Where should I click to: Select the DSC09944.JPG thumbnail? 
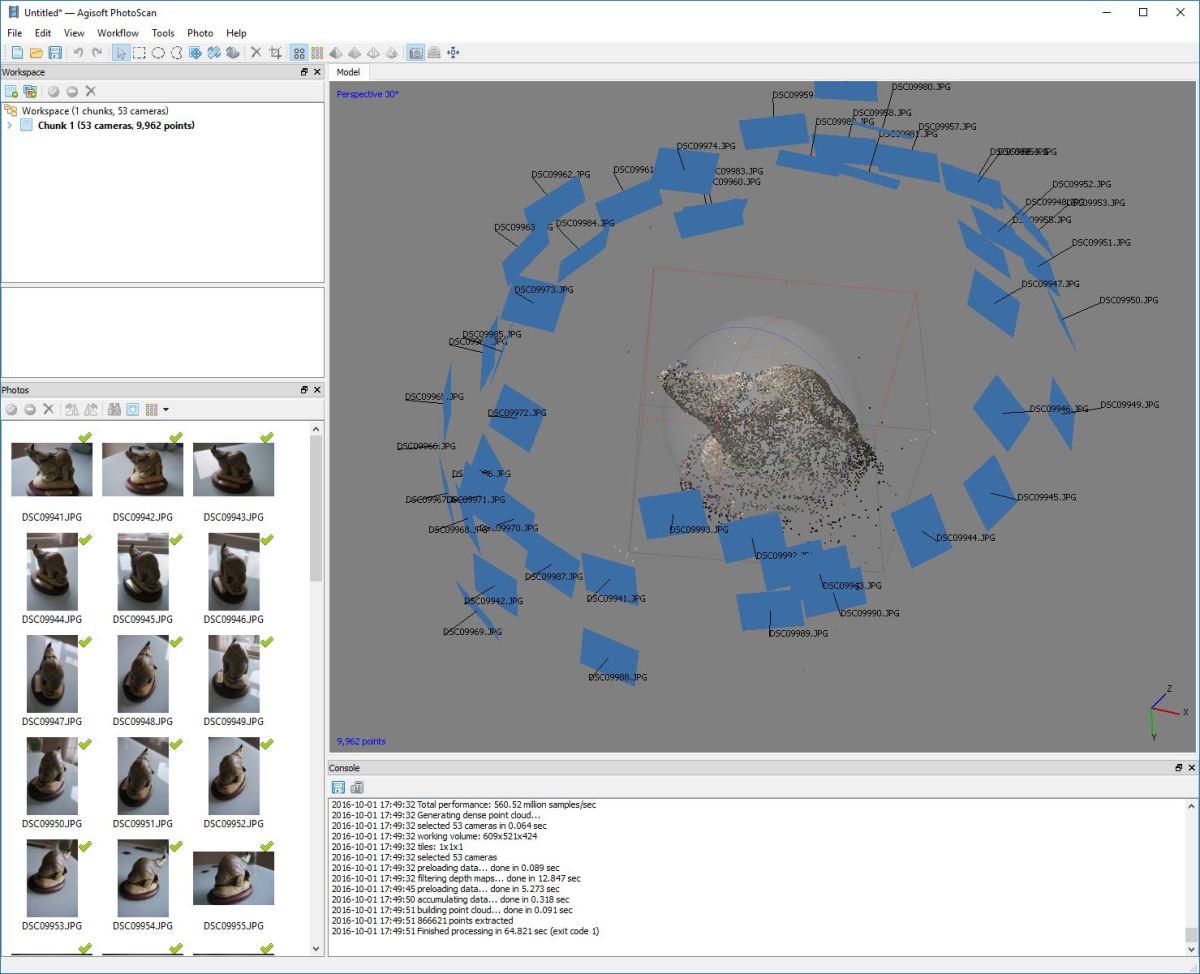51,570
